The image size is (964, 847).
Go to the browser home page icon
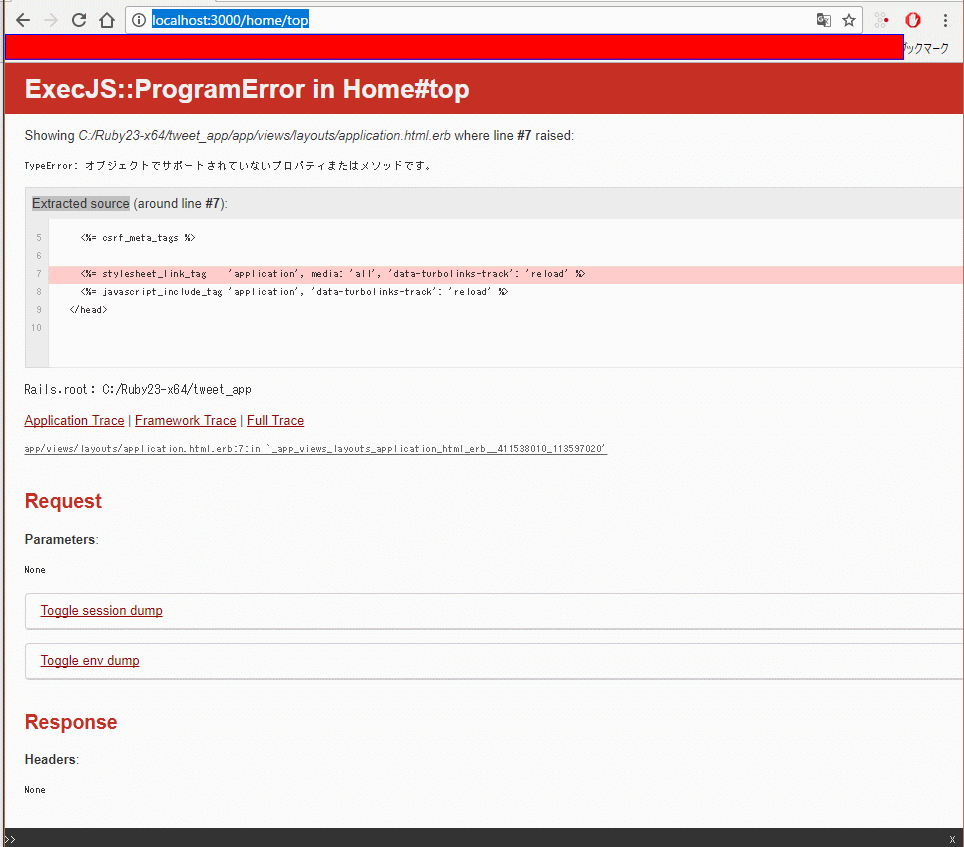(107, 20)
